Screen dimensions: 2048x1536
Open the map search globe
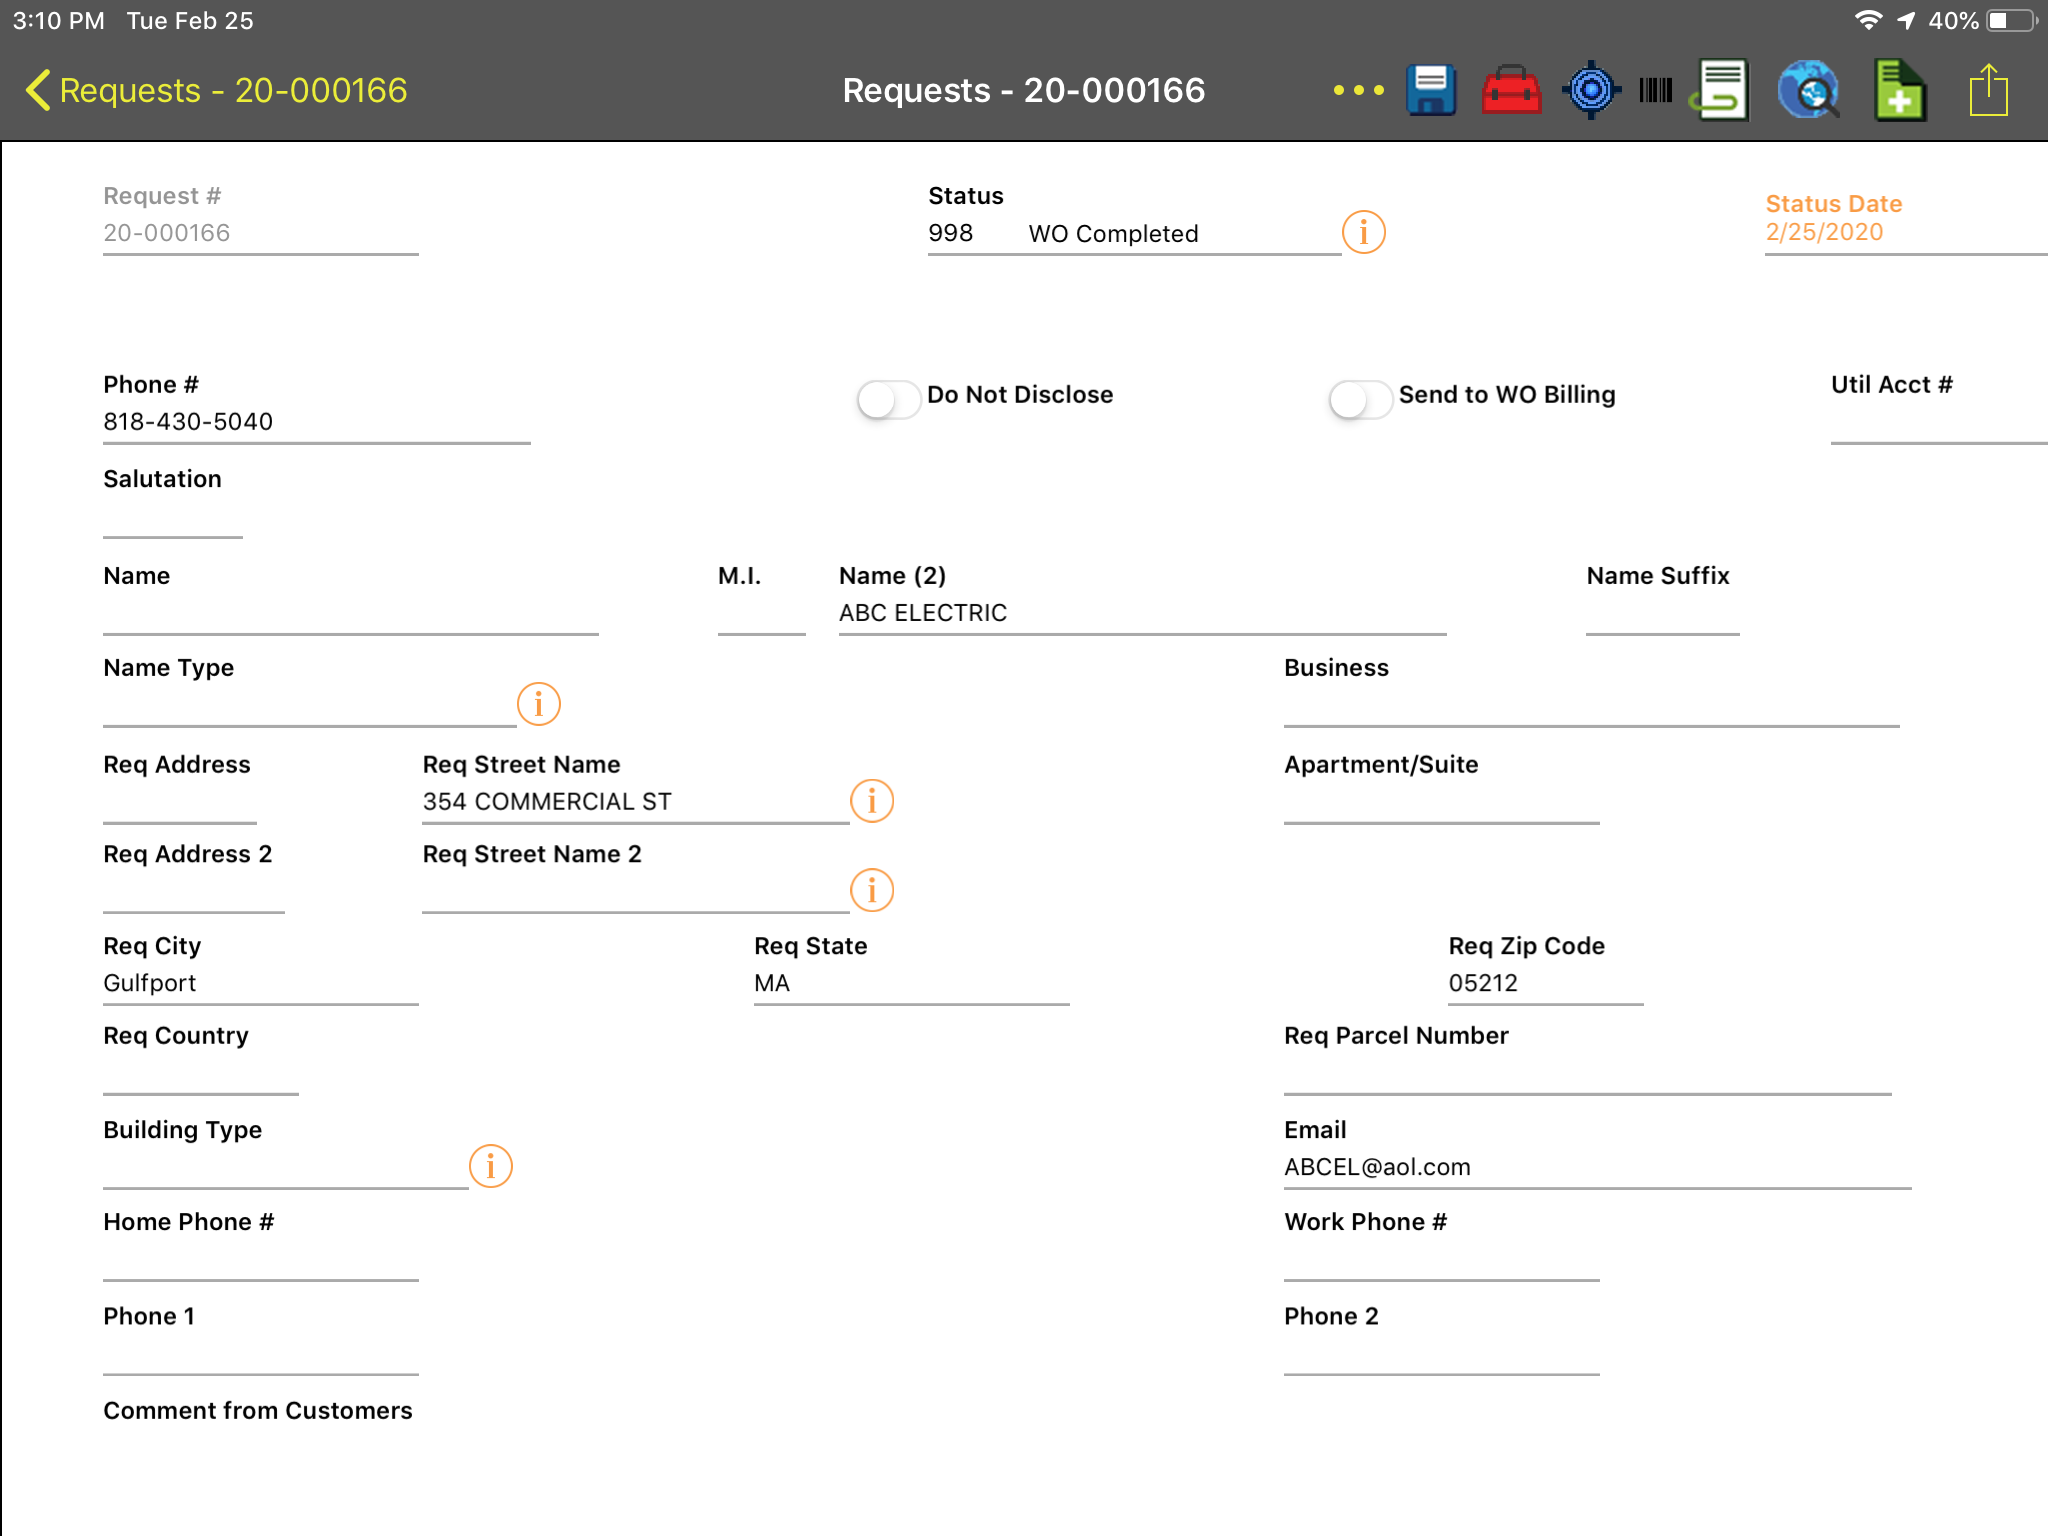pos(1808,89)
